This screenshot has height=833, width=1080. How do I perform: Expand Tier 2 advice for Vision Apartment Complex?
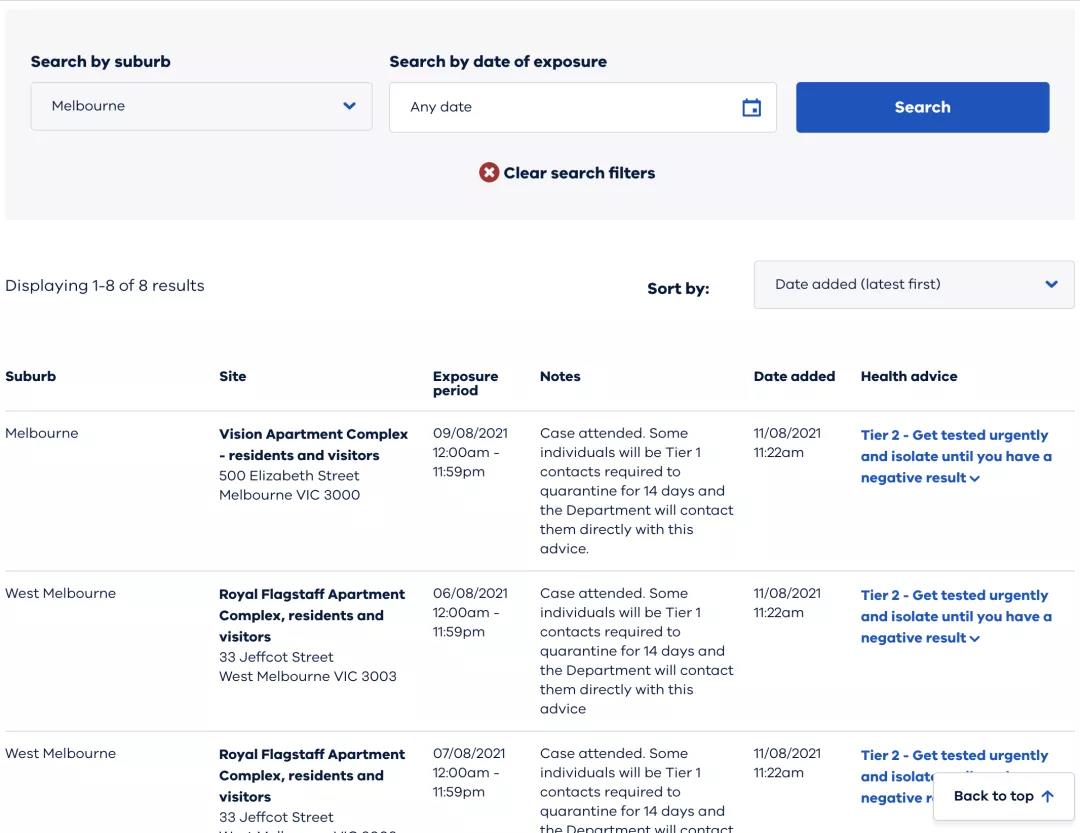click(x=956, y=456)
